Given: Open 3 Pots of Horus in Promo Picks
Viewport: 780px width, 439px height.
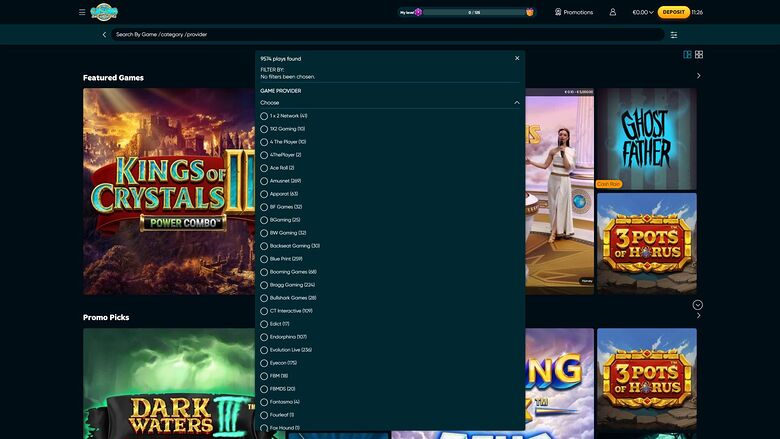Looking at the screenshot, I should 647,380.
